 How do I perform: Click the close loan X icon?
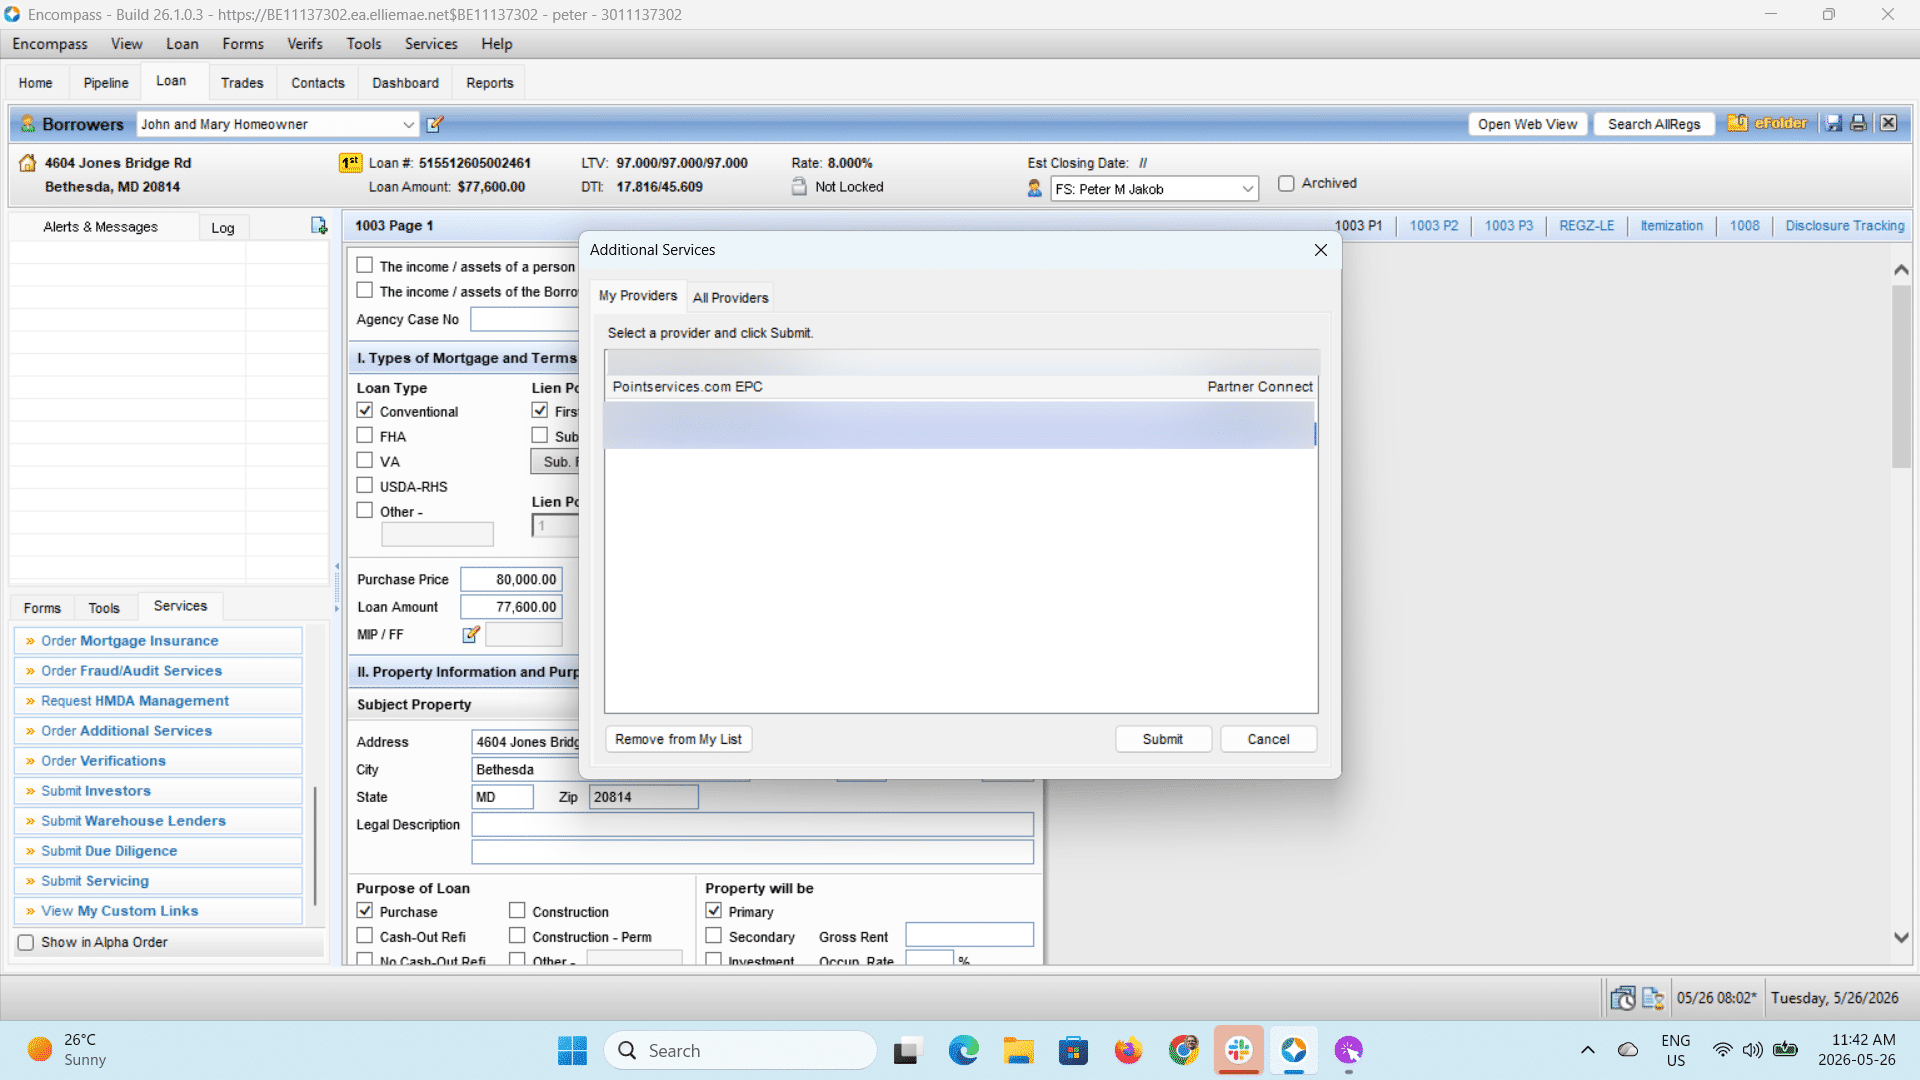coord(1888,123)
